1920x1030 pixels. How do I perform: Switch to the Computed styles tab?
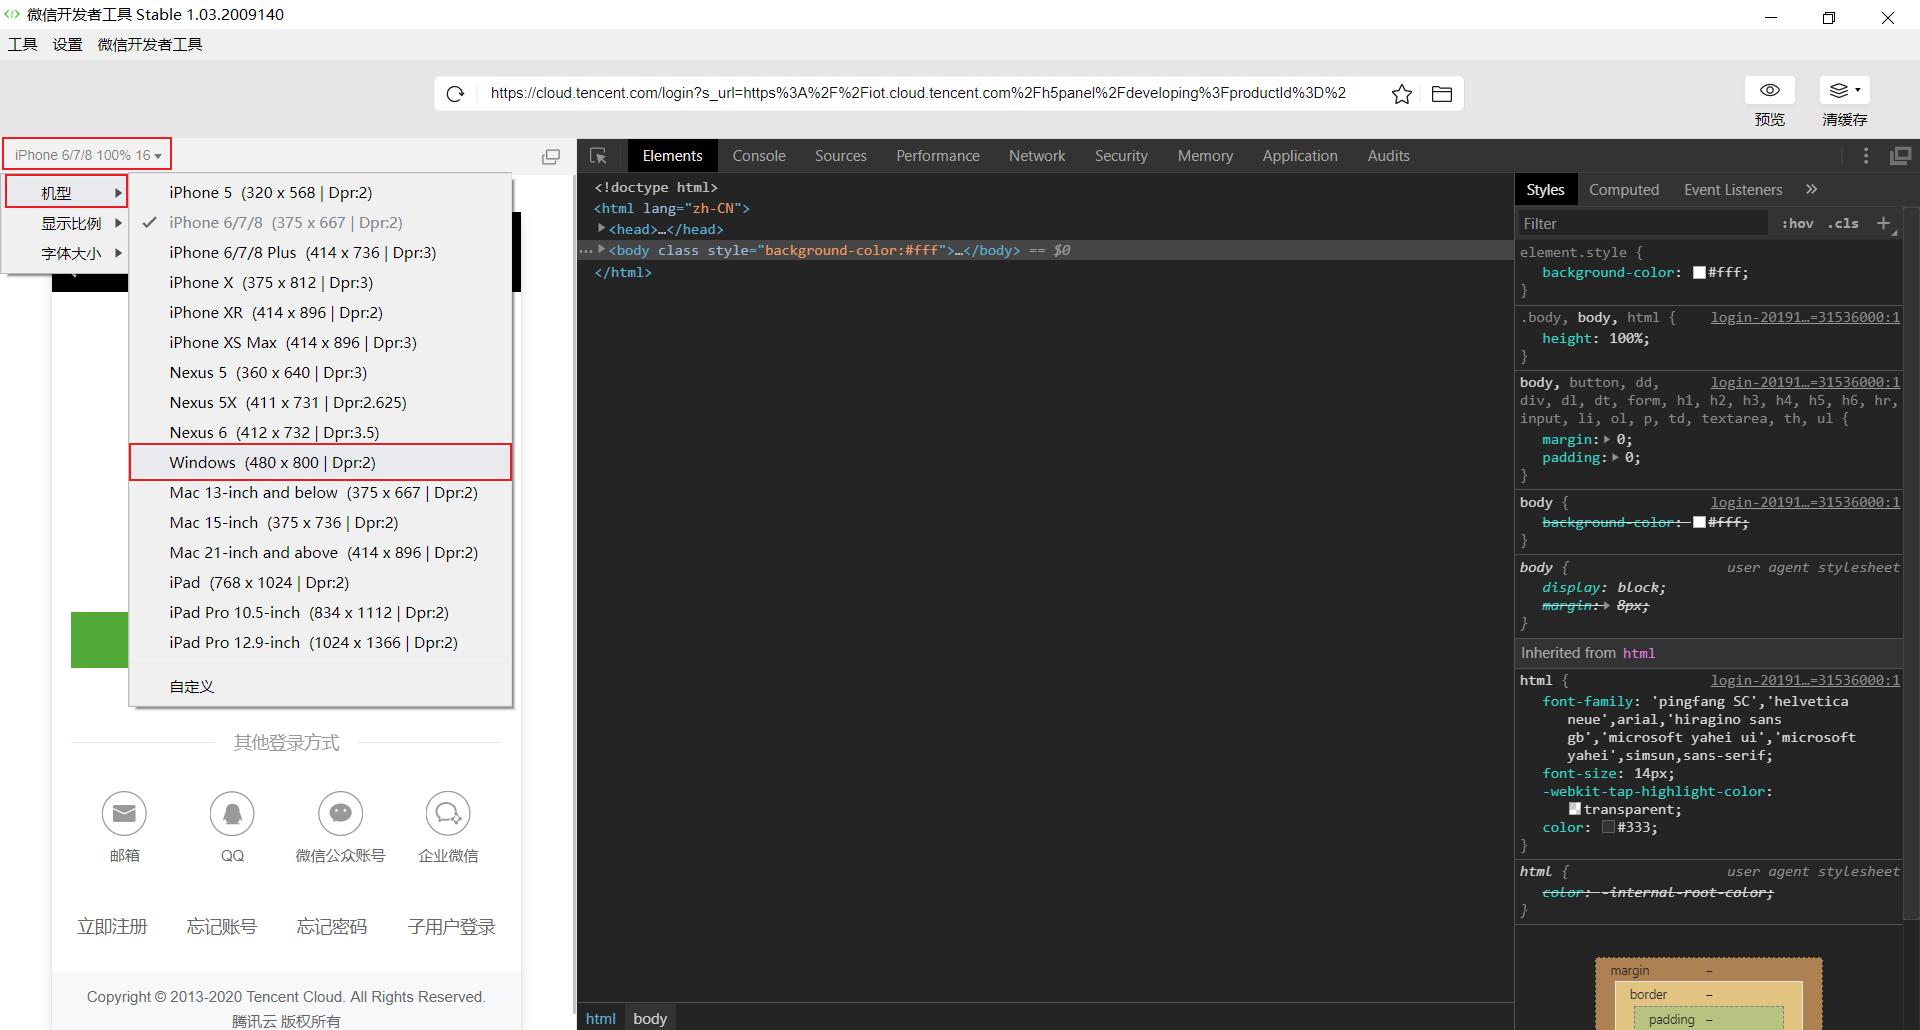1623,189
